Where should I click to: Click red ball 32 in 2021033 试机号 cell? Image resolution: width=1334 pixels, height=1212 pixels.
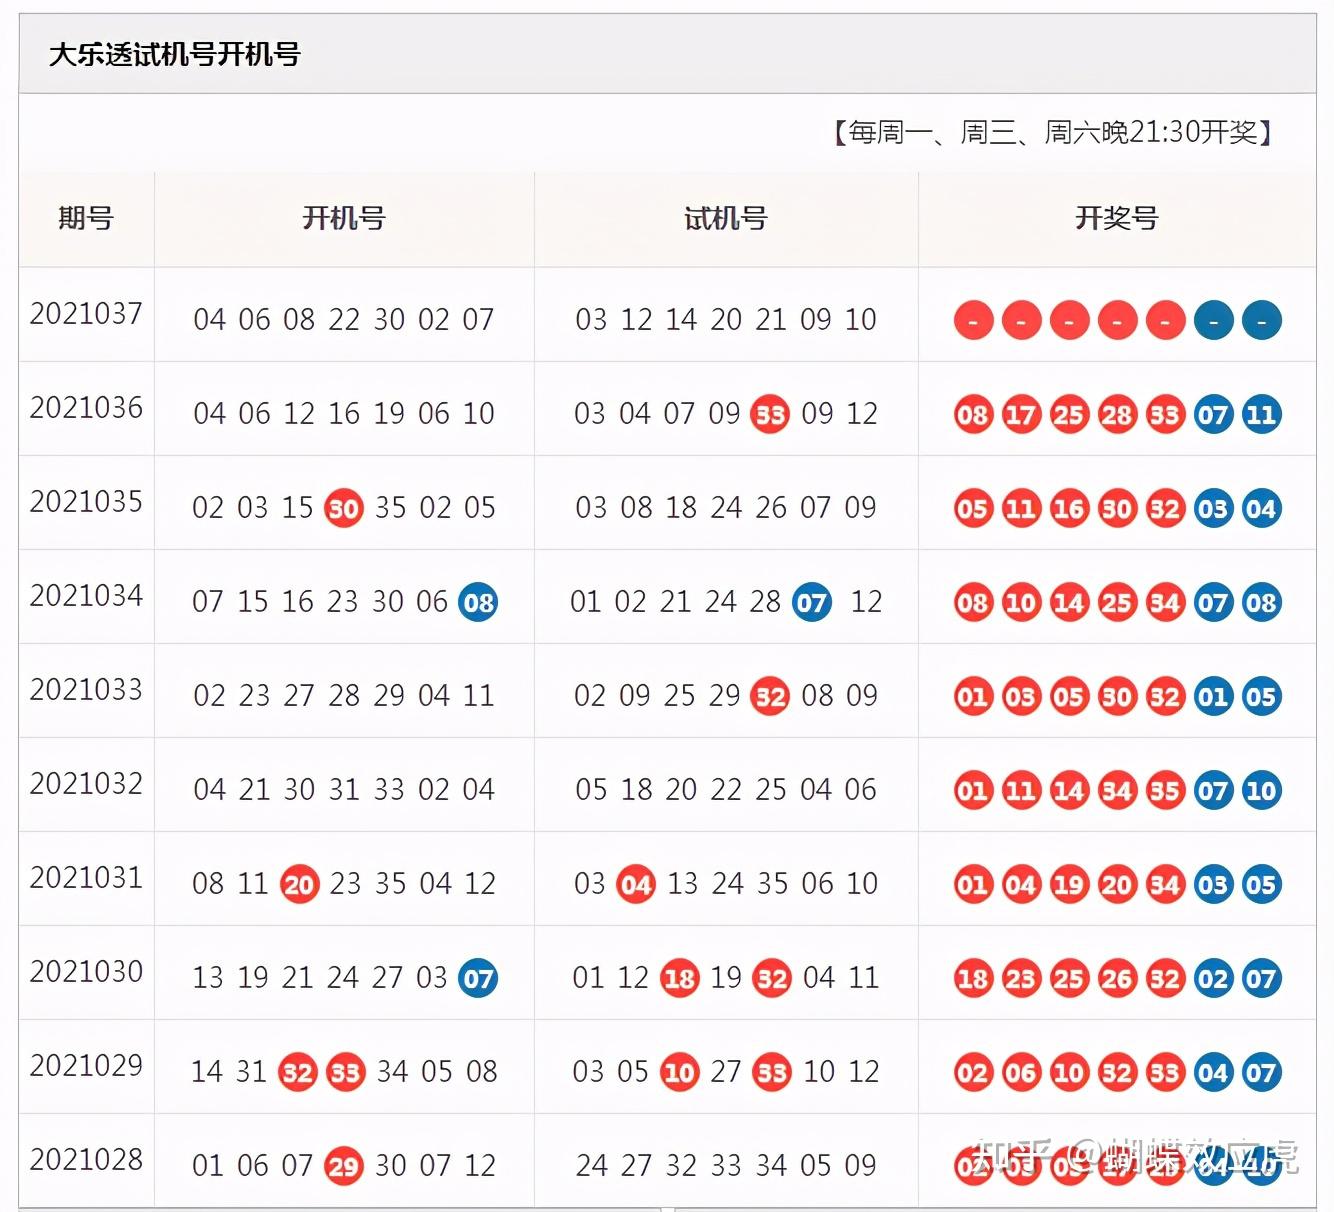(770, 696)
